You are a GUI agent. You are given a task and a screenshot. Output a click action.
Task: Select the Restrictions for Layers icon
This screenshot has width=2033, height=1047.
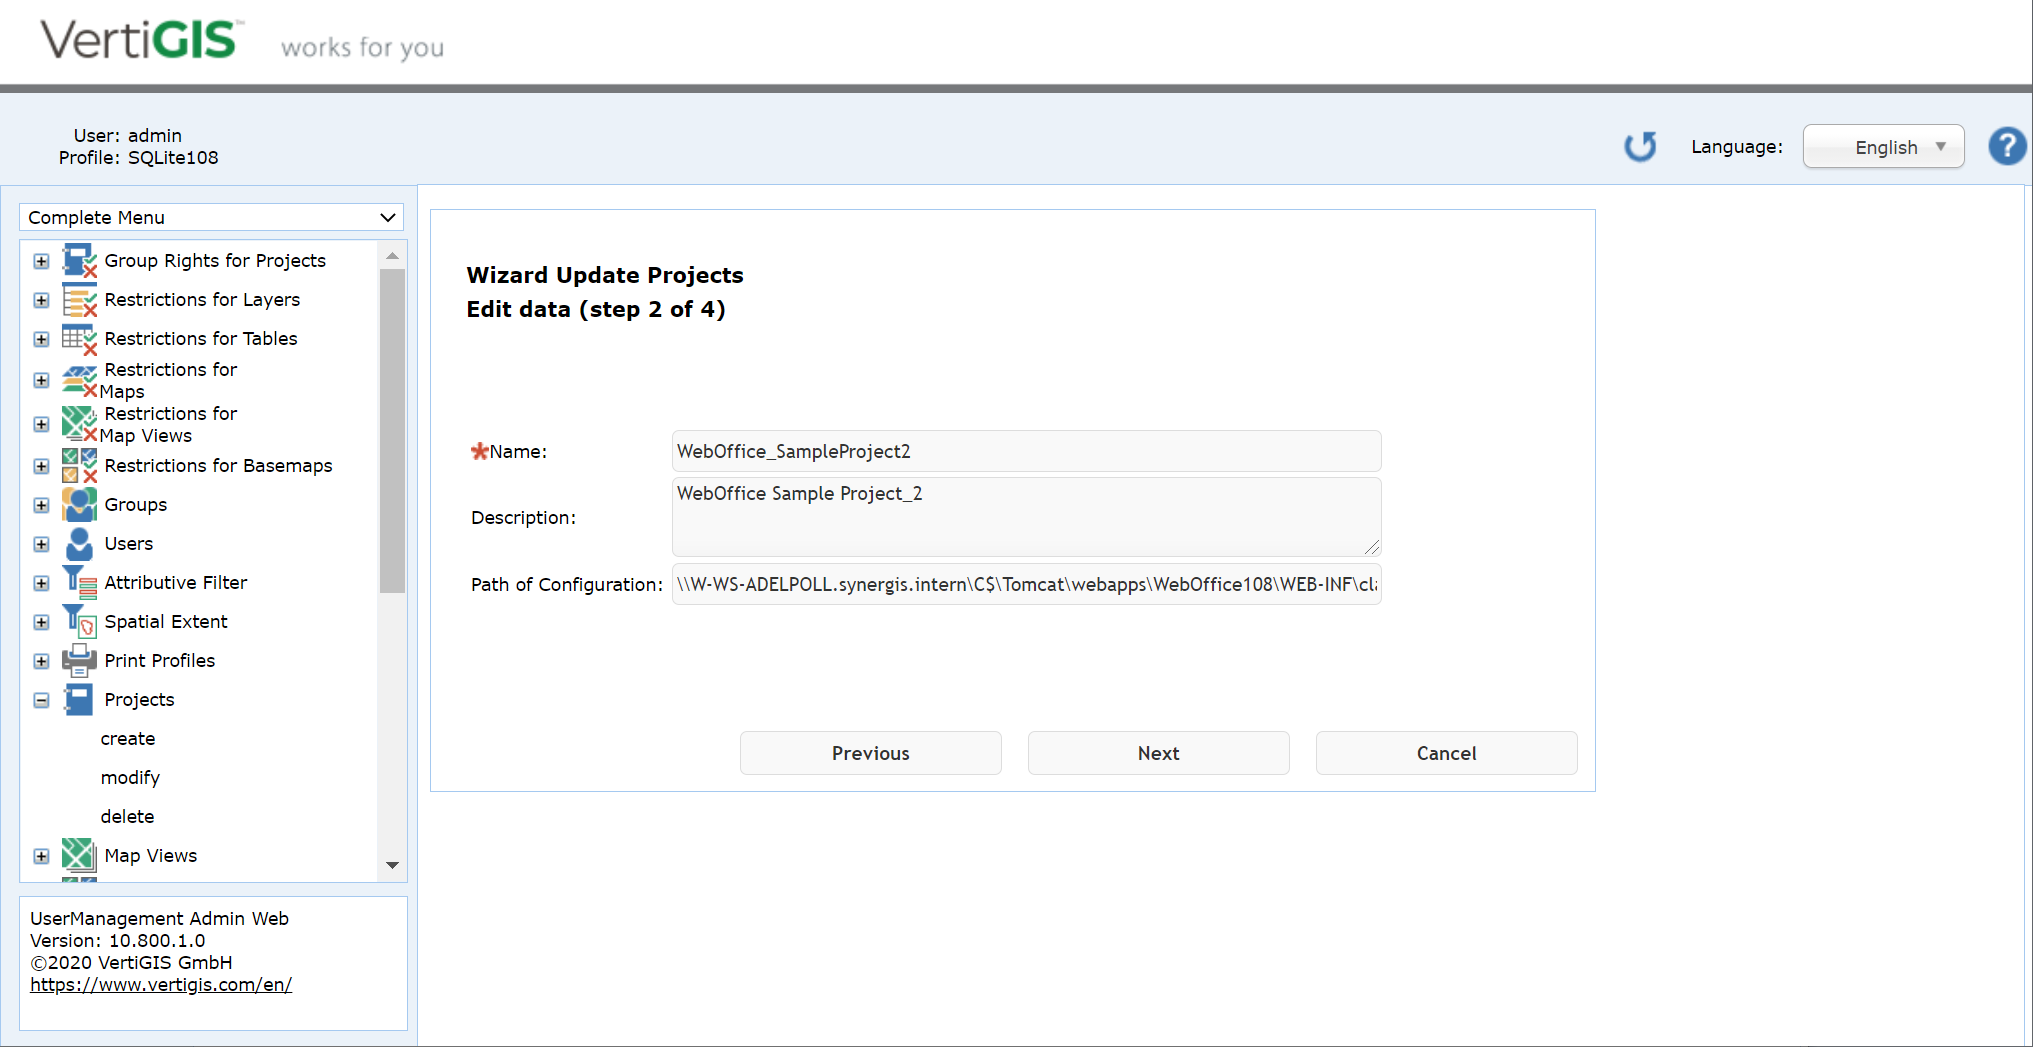[x=79, y=299]
